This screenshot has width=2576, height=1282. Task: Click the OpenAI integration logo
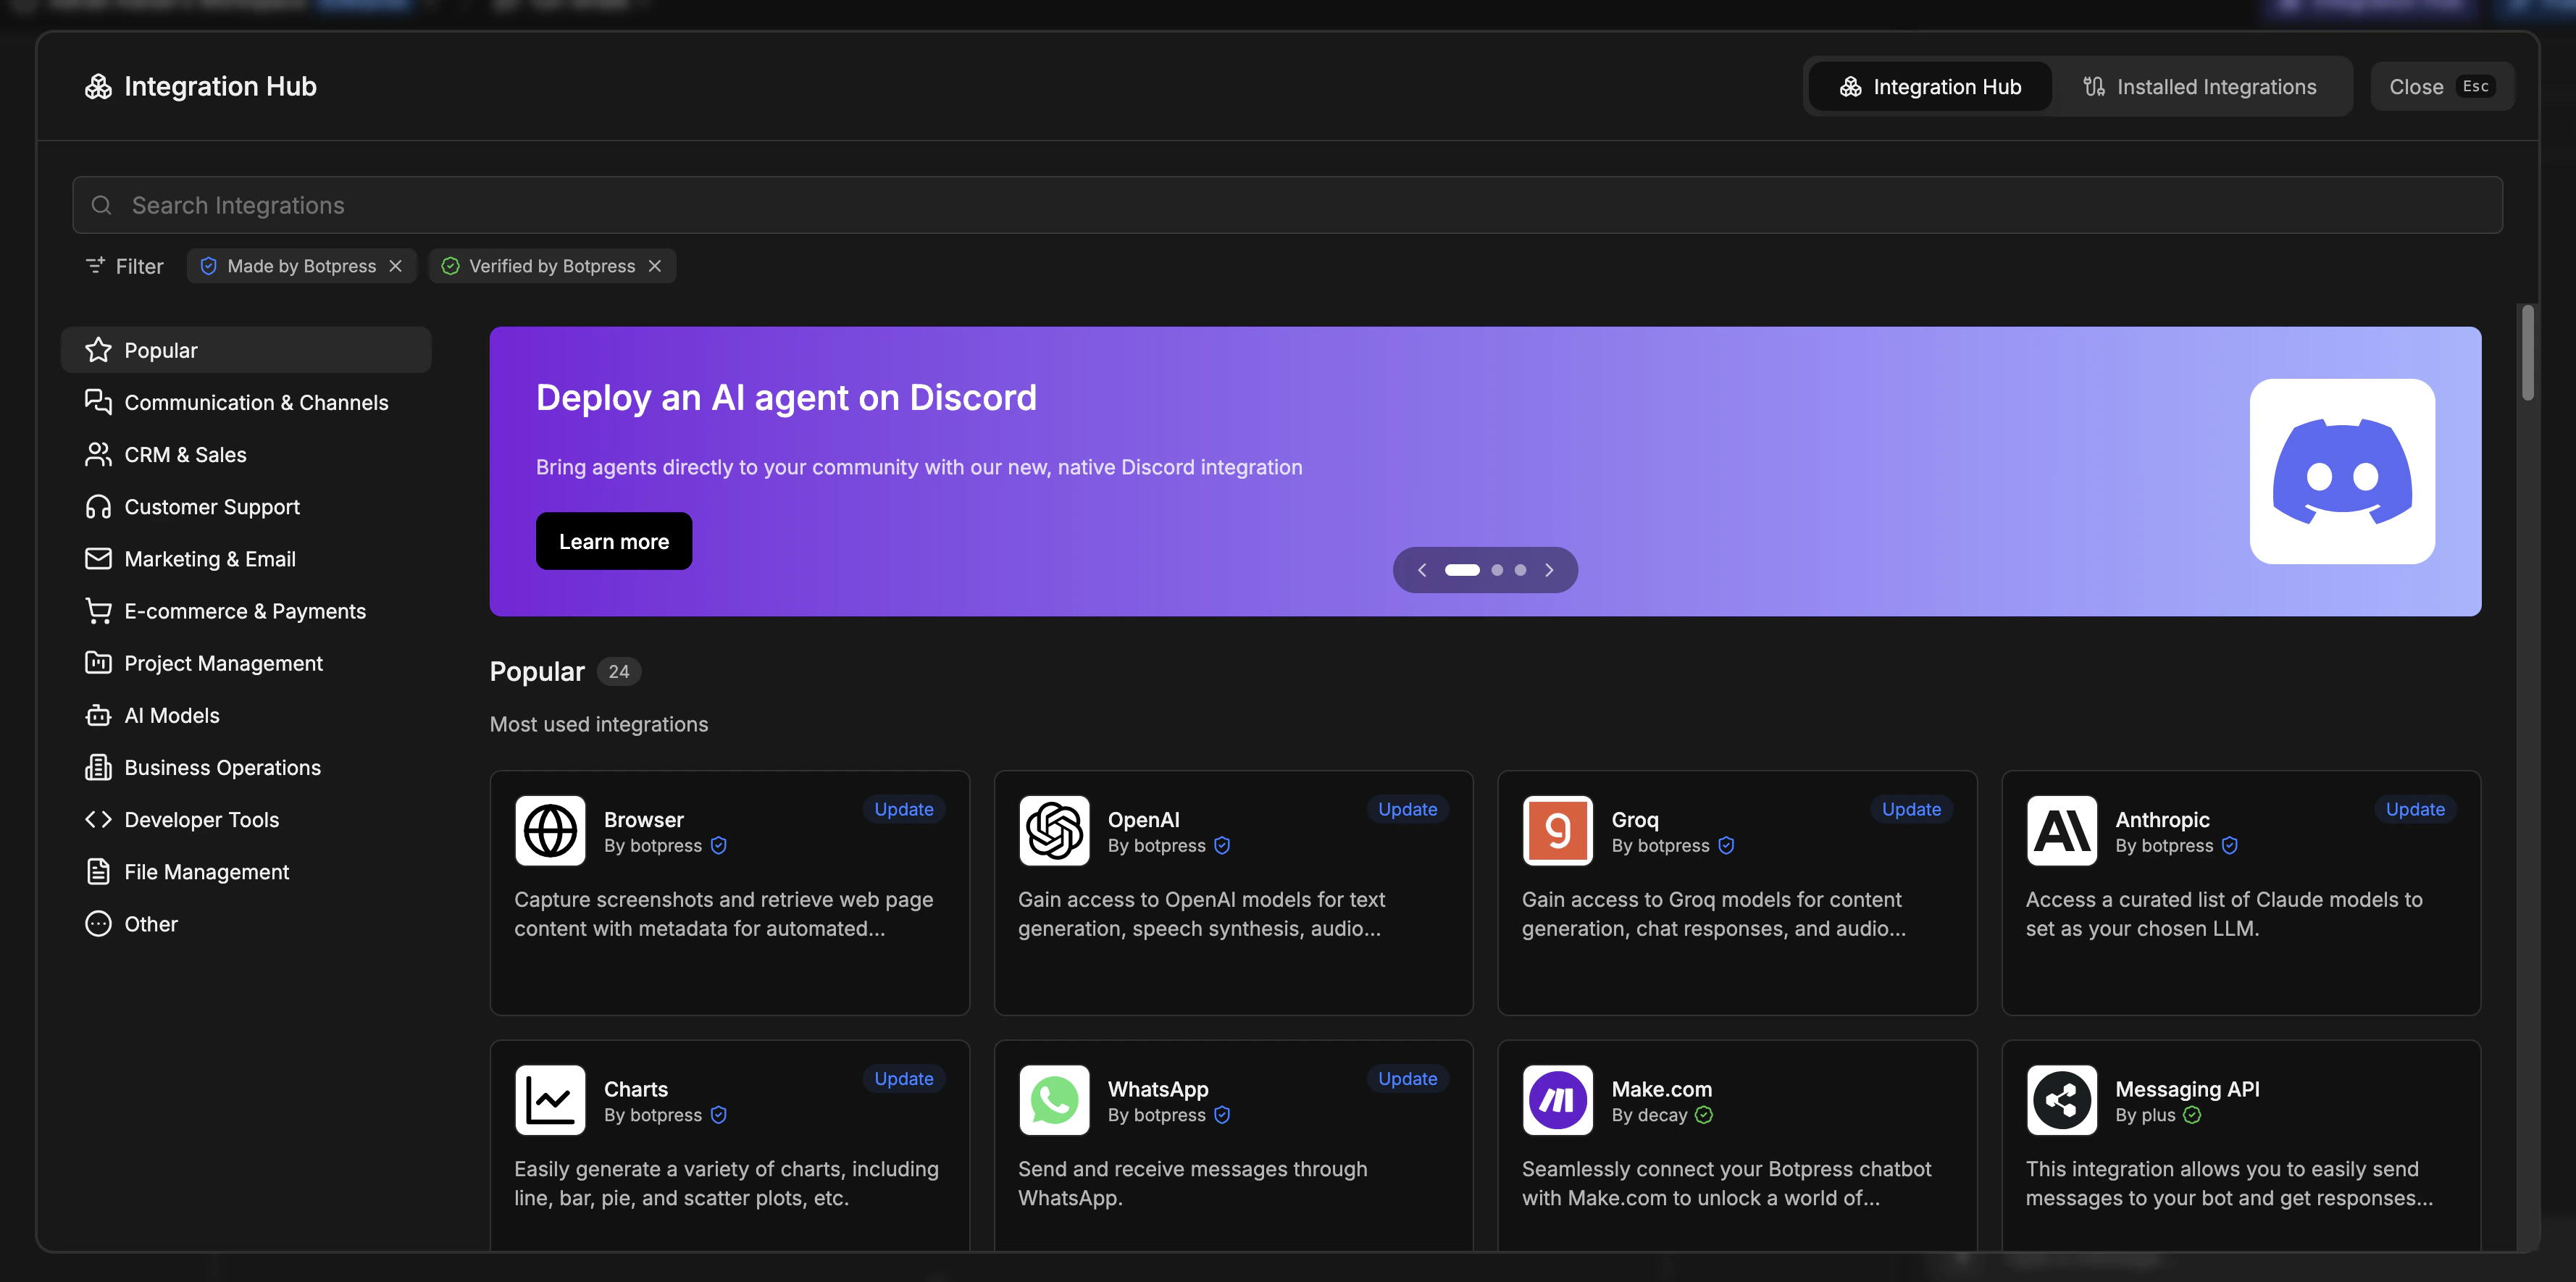coord(1053,830)
